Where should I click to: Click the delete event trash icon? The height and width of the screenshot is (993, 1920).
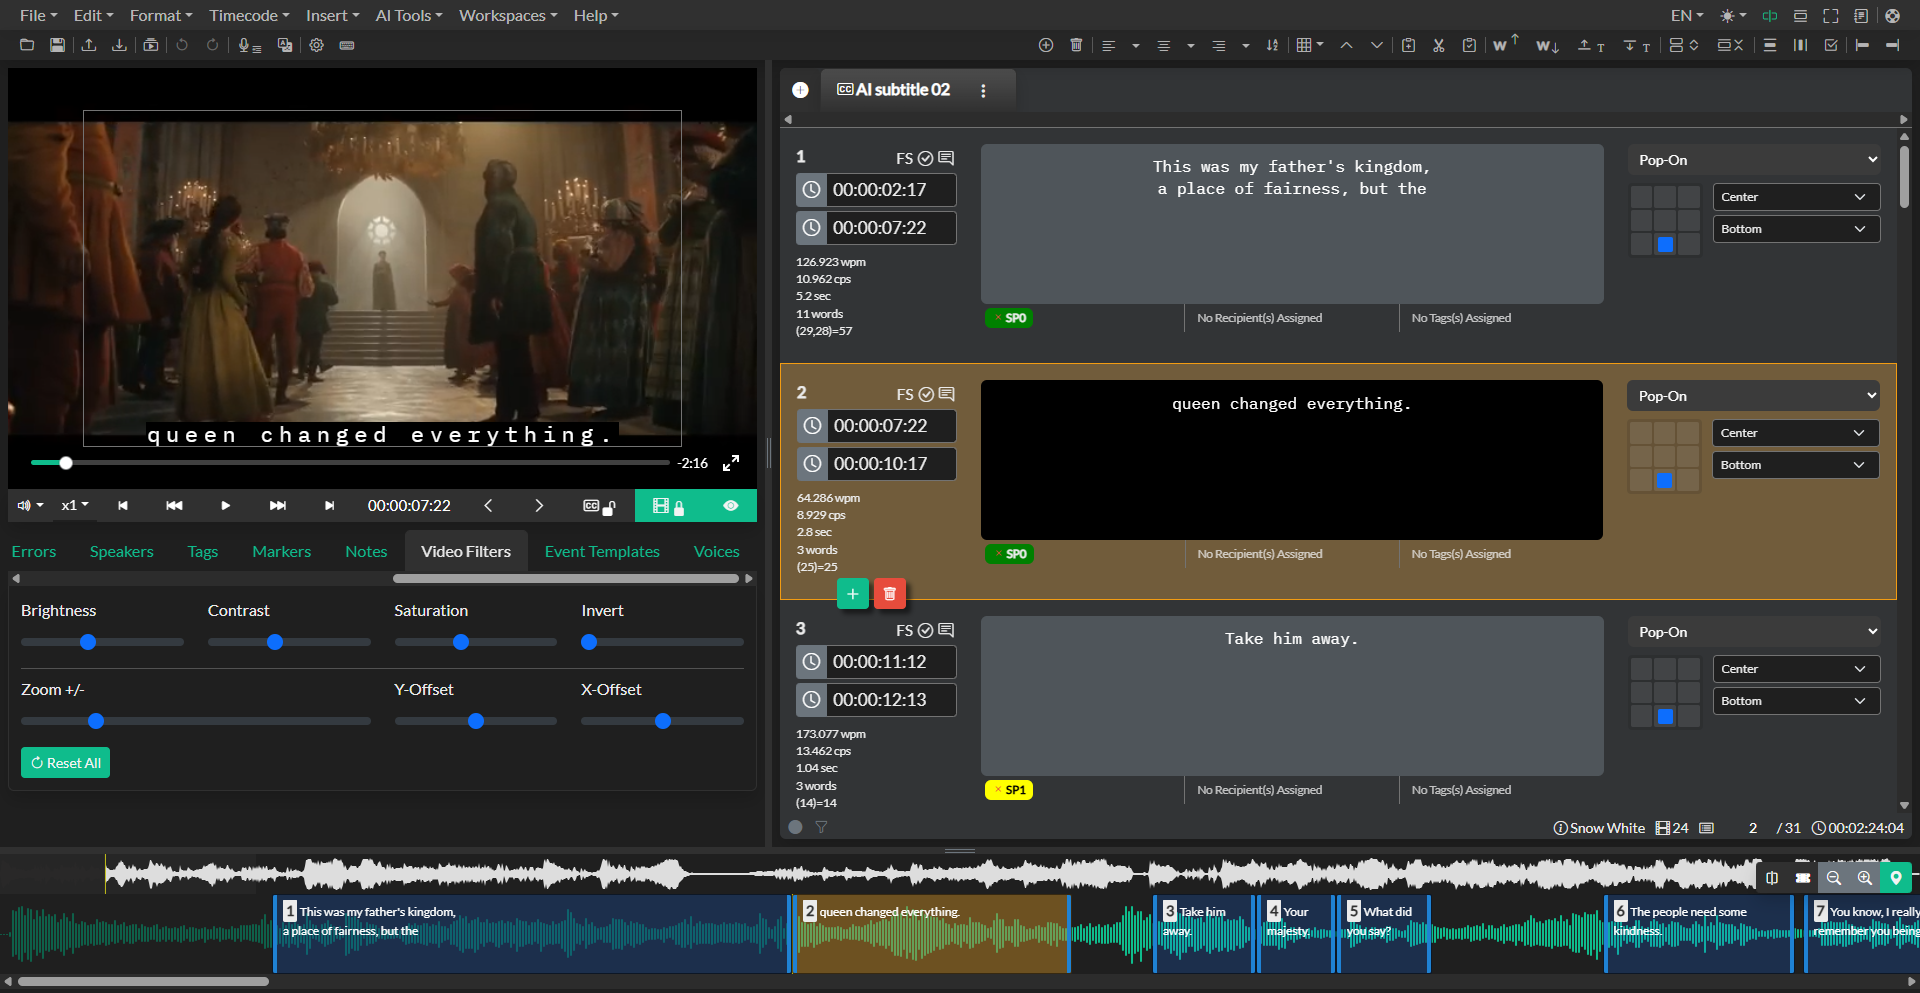(x=1076, y=45)
